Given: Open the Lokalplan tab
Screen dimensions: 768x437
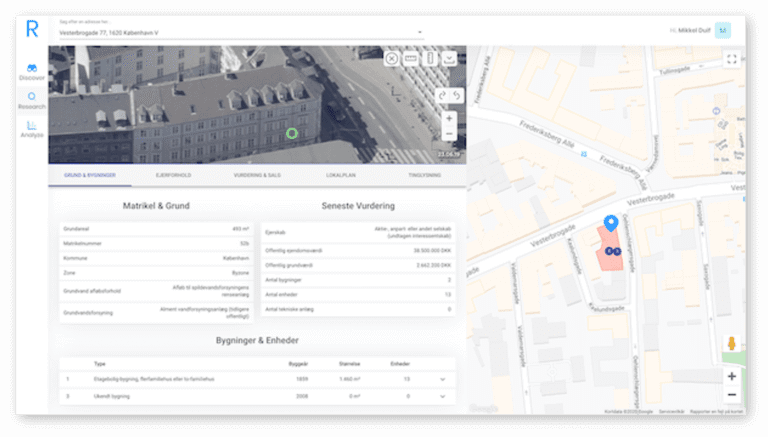Looking at the screenshot, I should click(341, 175).
